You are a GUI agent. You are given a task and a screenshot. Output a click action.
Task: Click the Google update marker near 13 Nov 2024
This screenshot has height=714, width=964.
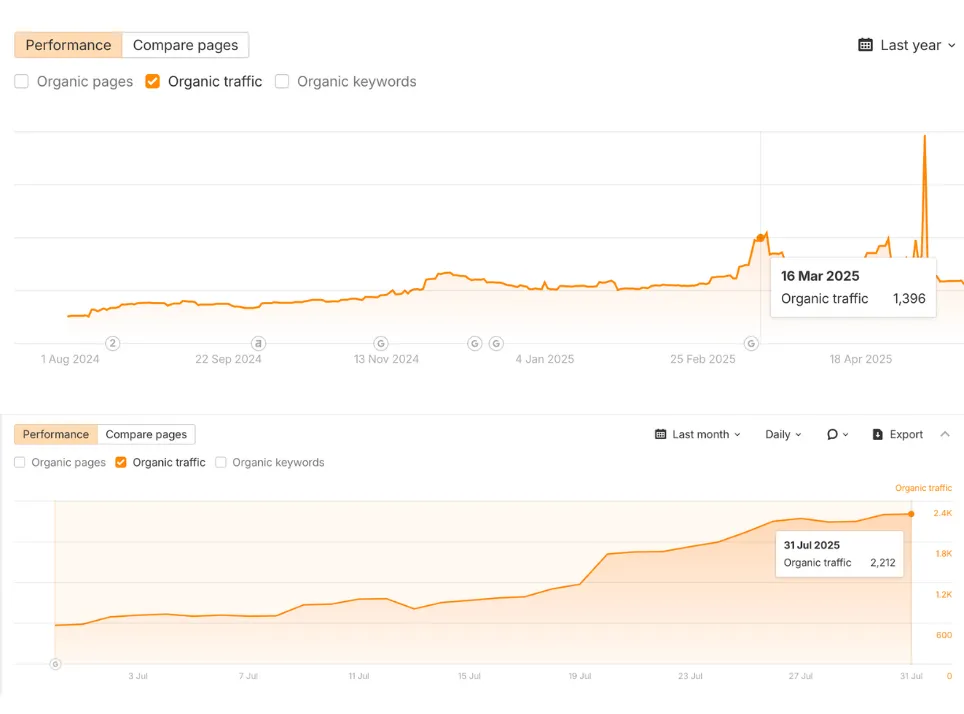click(380, 343)
